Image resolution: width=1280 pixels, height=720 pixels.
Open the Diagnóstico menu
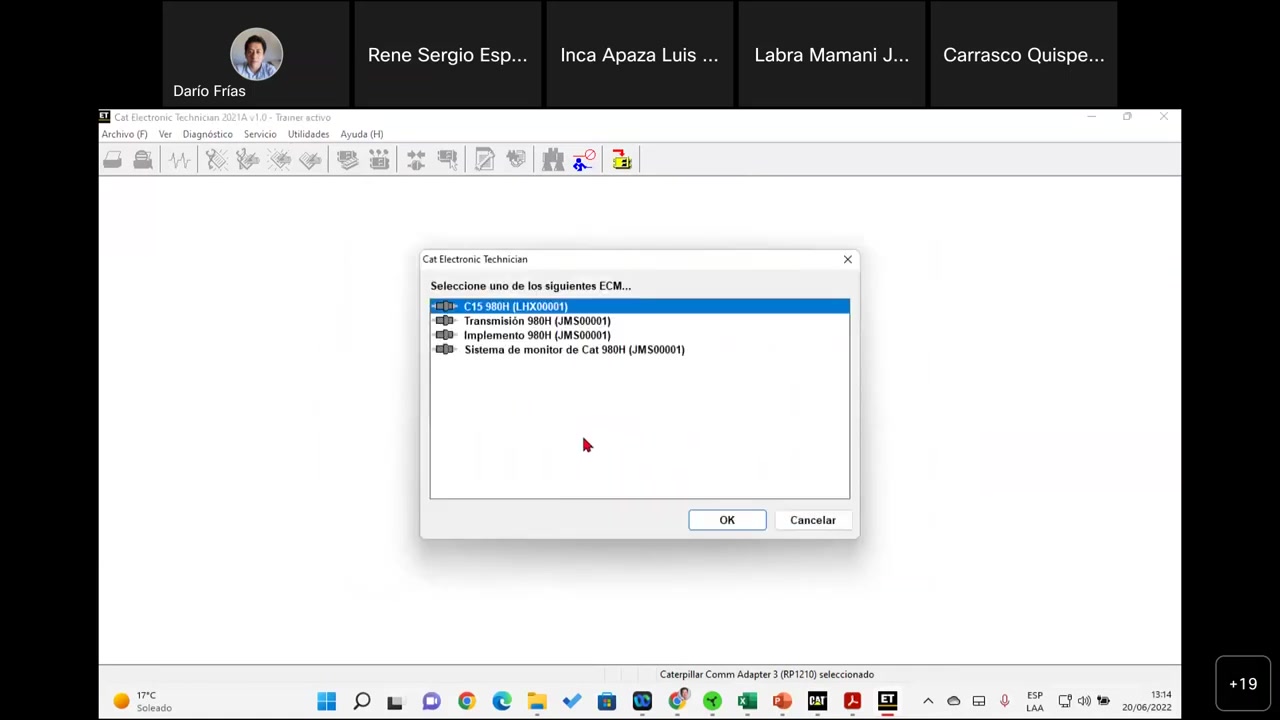coord(207,134)
